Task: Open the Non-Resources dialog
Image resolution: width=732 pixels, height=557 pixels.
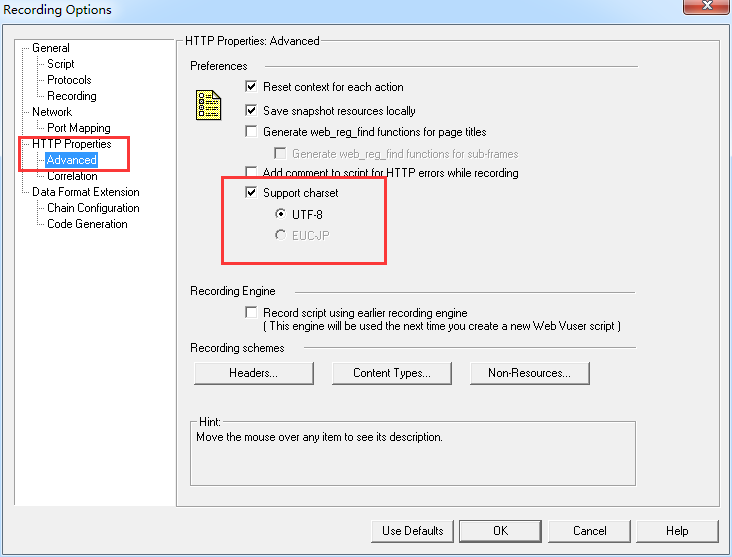Action: [x=530, y=373]
